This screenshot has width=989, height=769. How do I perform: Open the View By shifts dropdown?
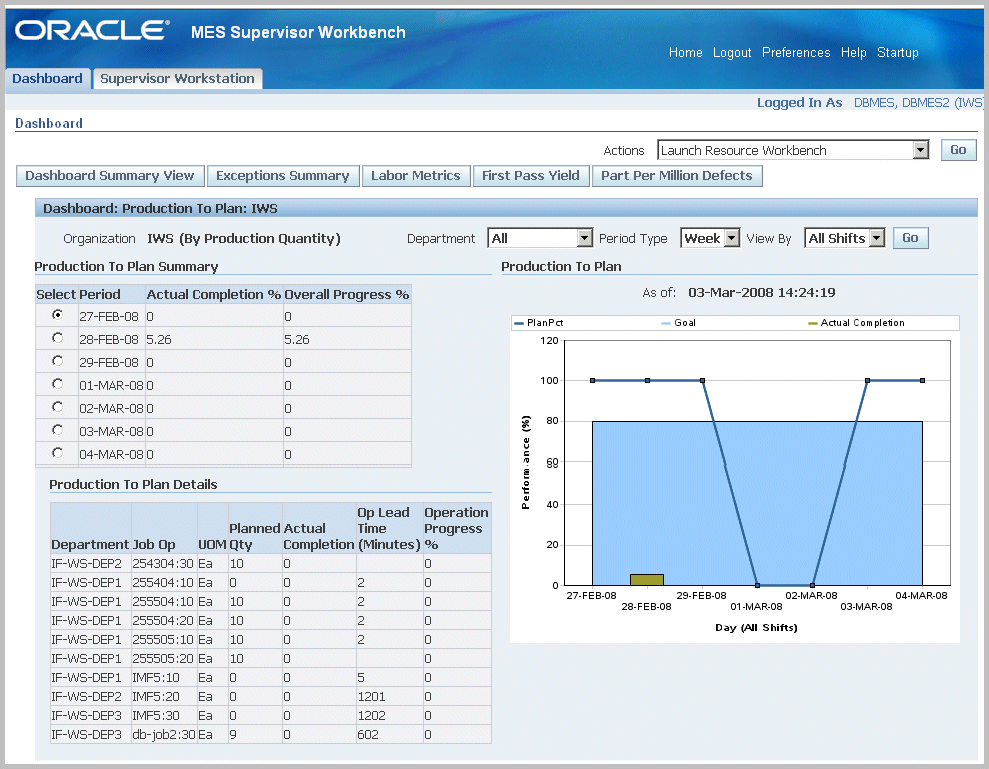(x=845, y=238)
